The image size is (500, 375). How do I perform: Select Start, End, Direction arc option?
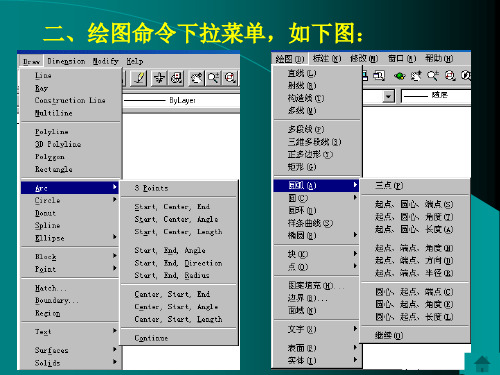179,263
